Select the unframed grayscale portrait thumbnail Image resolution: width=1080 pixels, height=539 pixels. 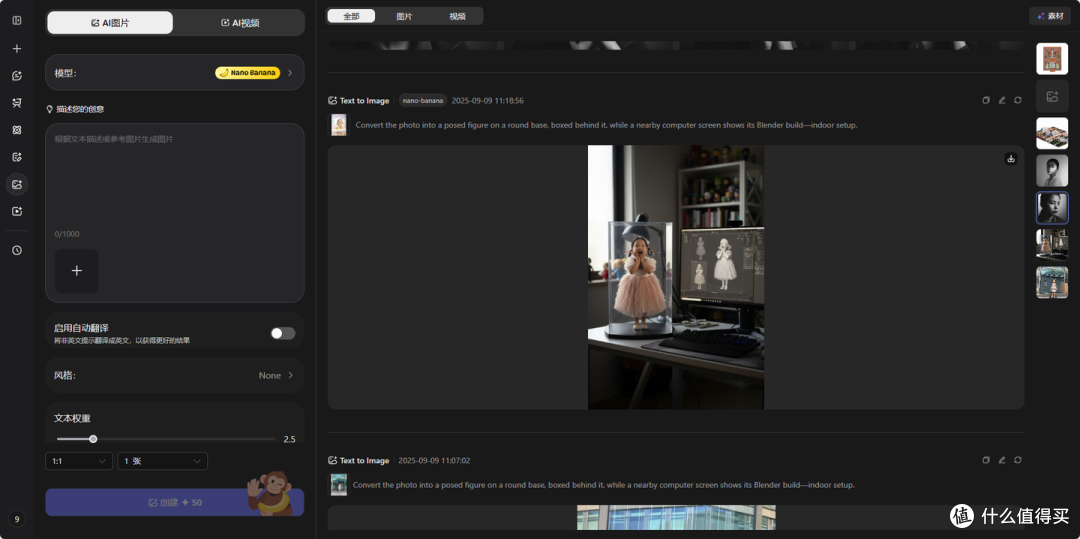(1052, 171)
